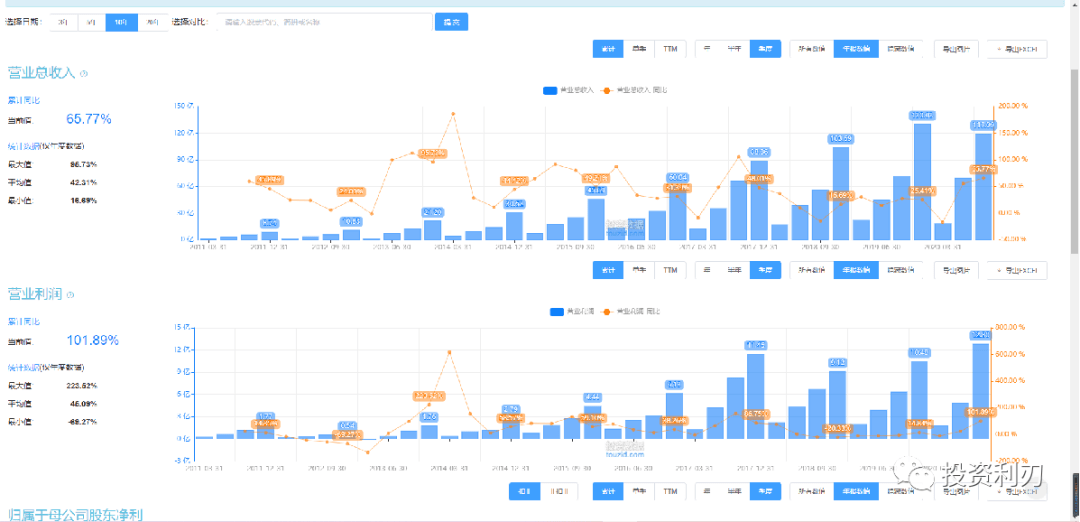Hide the blue 营业利润 bar series legend

557,311
